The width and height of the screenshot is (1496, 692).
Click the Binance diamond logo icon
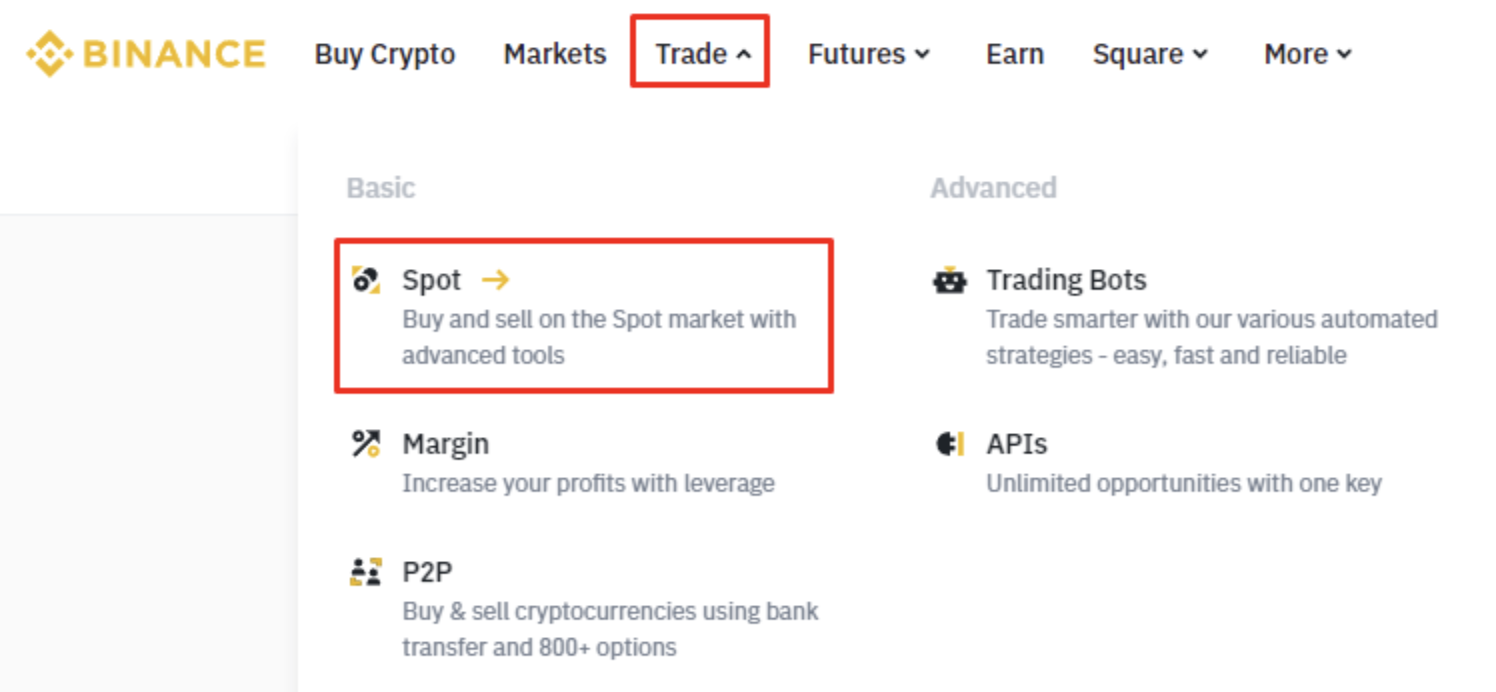(49, 53)
